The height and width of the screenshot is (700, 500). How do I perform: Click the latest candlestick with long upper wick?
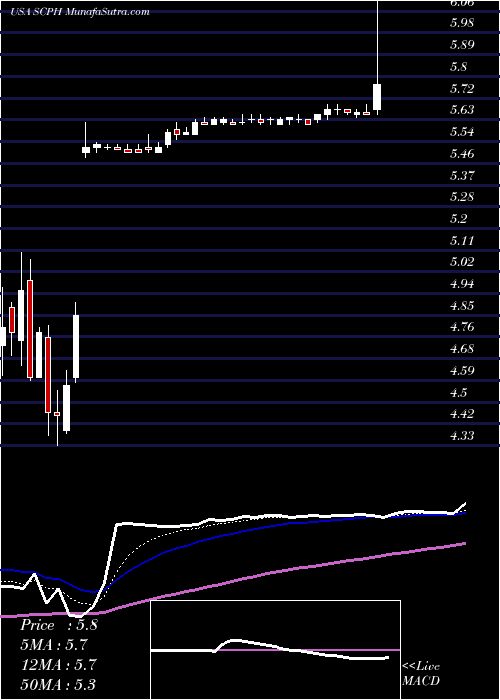click(x=377, y=57)
